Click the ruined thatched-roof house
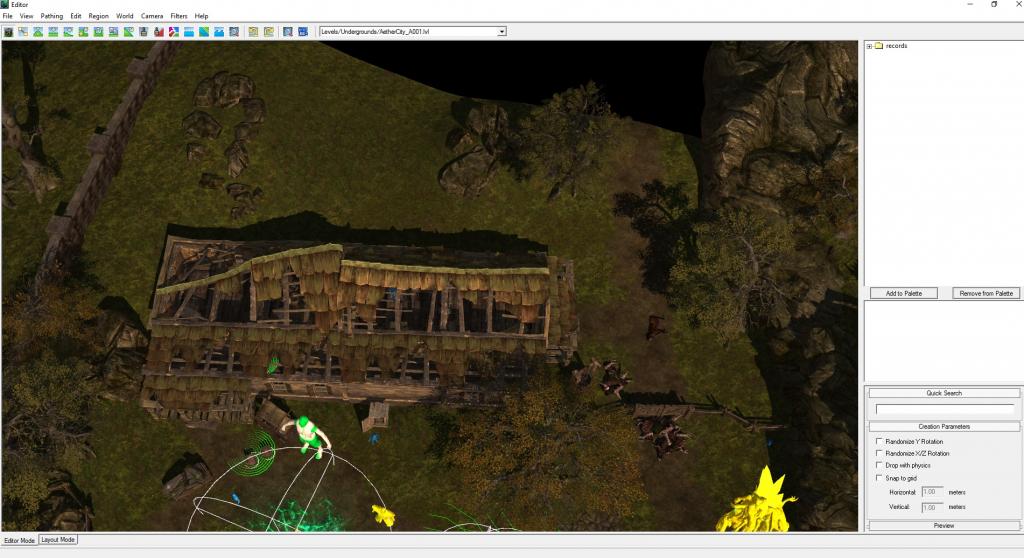The height and width of the screenshot is (558, 1024). pos(361,325)
